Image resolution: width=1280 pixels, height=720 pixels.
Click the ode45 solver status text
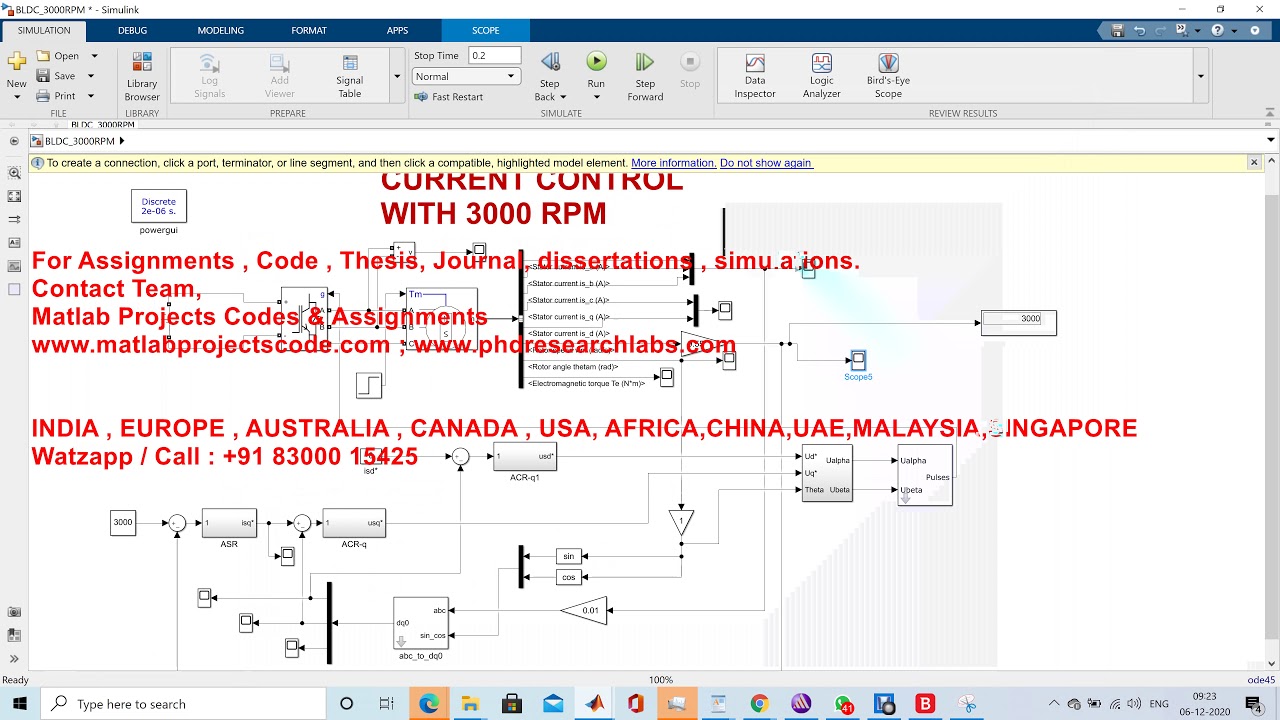(1261, 680)
